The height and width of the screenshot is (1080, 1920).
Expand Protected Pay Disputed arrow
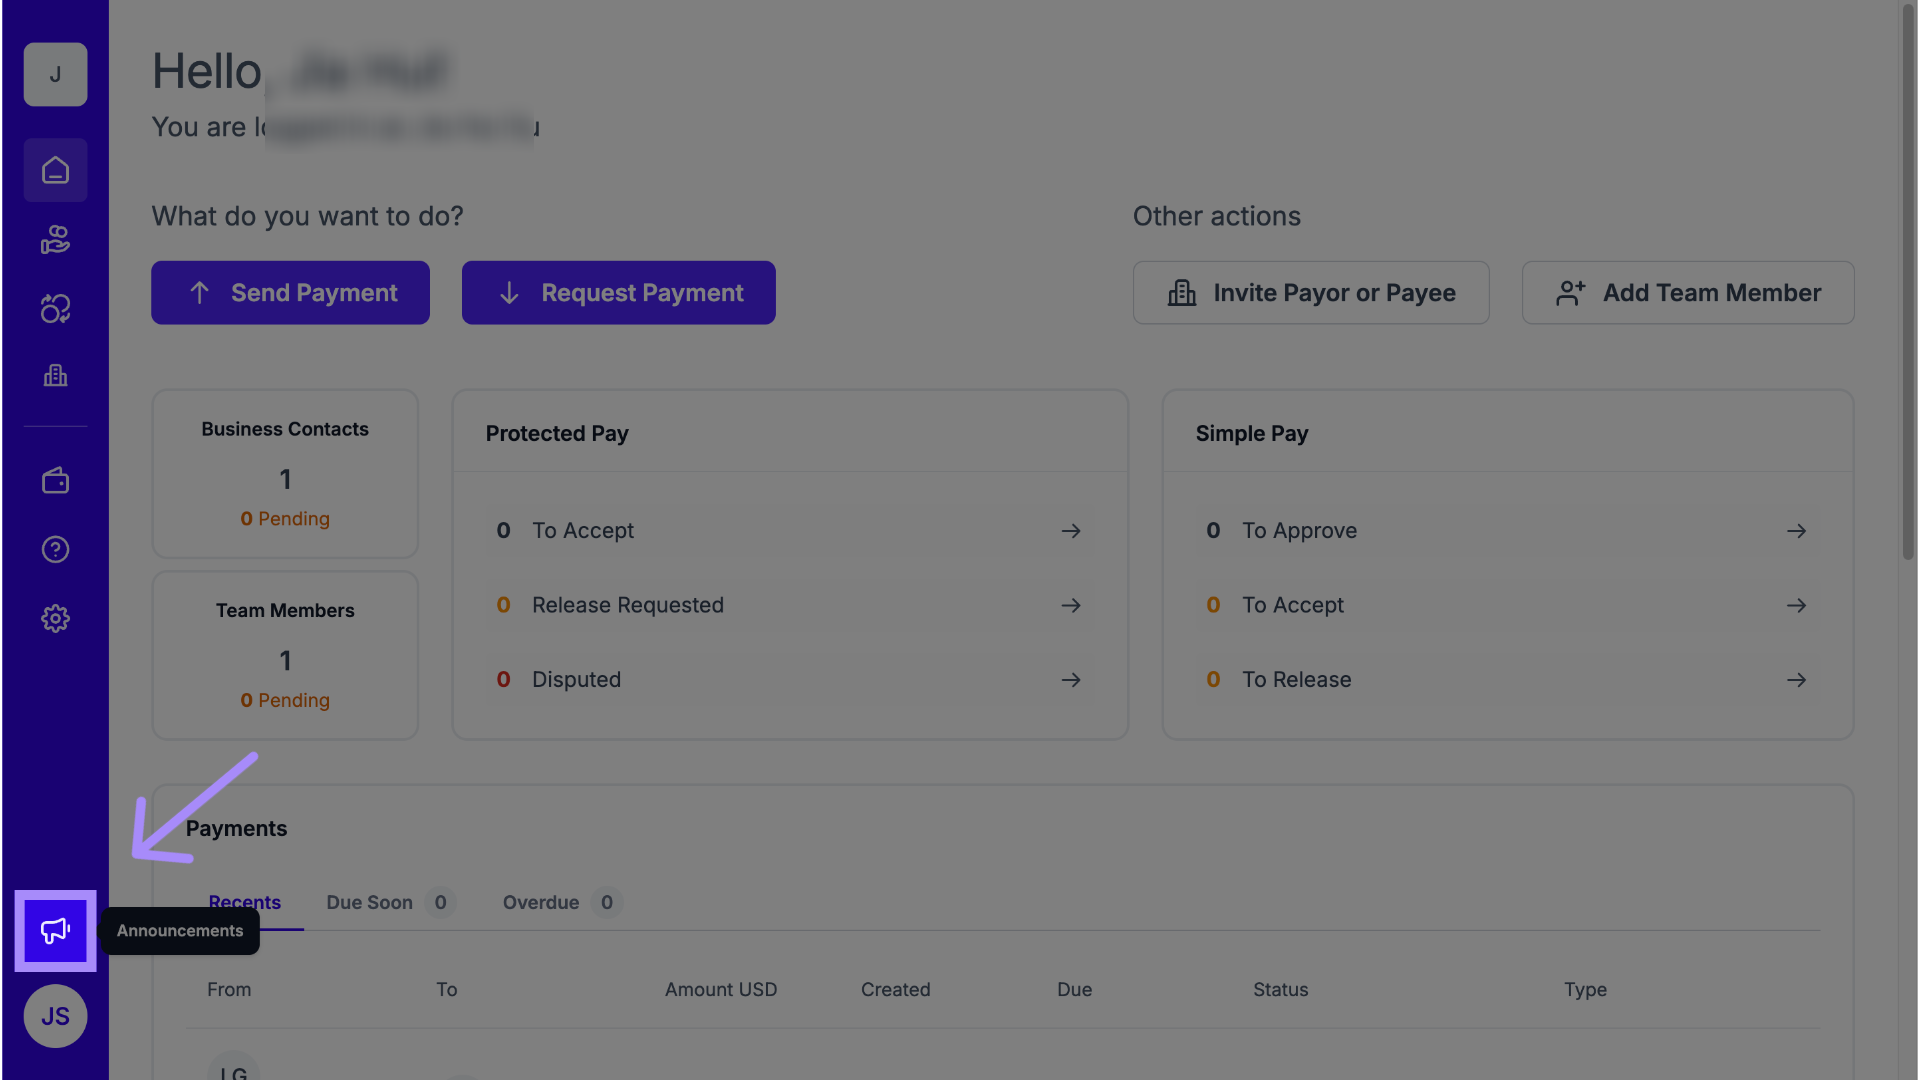[1071, 680]
